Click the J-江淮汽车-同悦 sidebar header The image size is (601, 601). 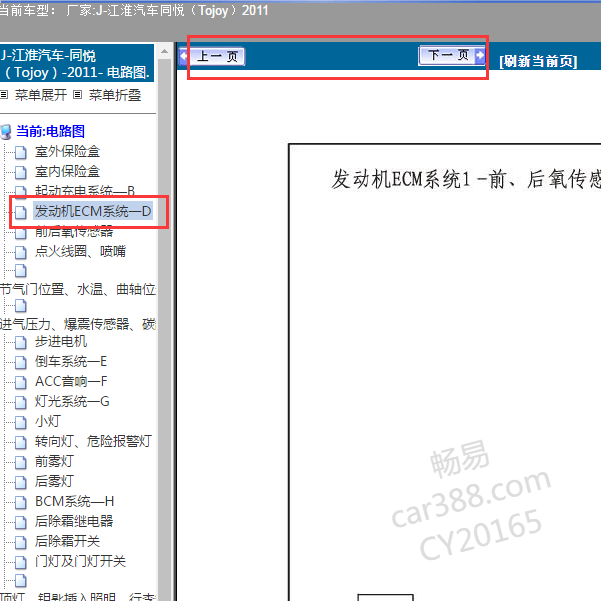tap(77, 63)
